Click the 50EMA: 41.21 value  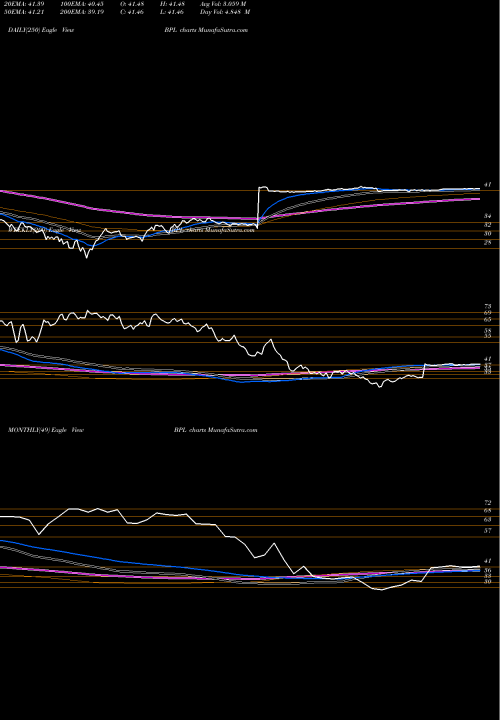pos(25,12)
